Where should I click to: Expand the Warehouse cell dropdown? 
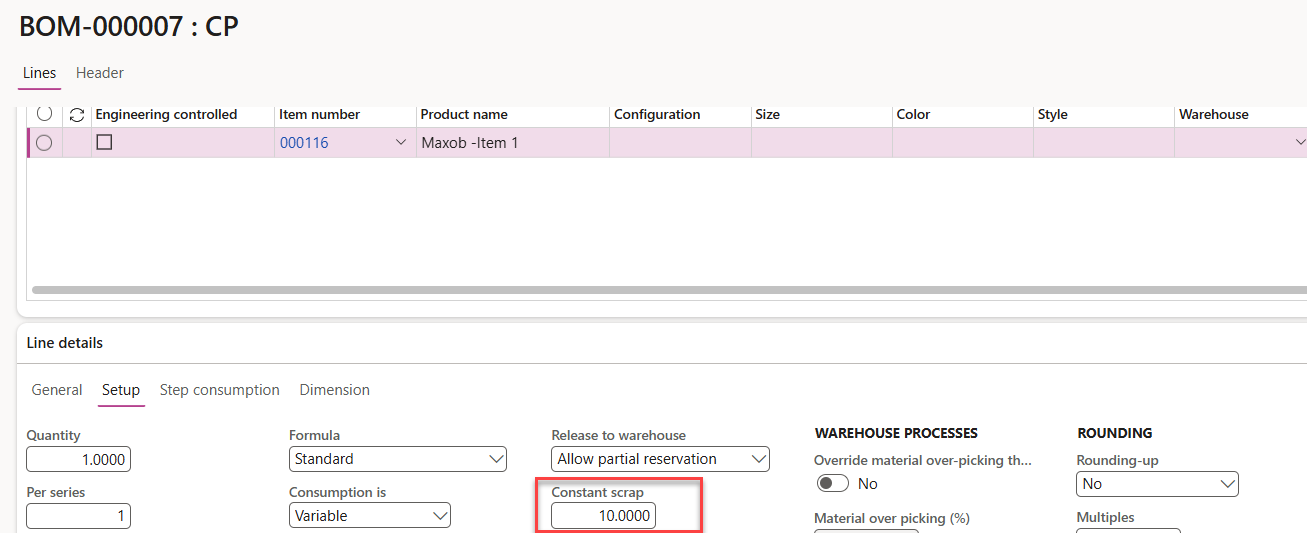click(x=1299, y=143)
